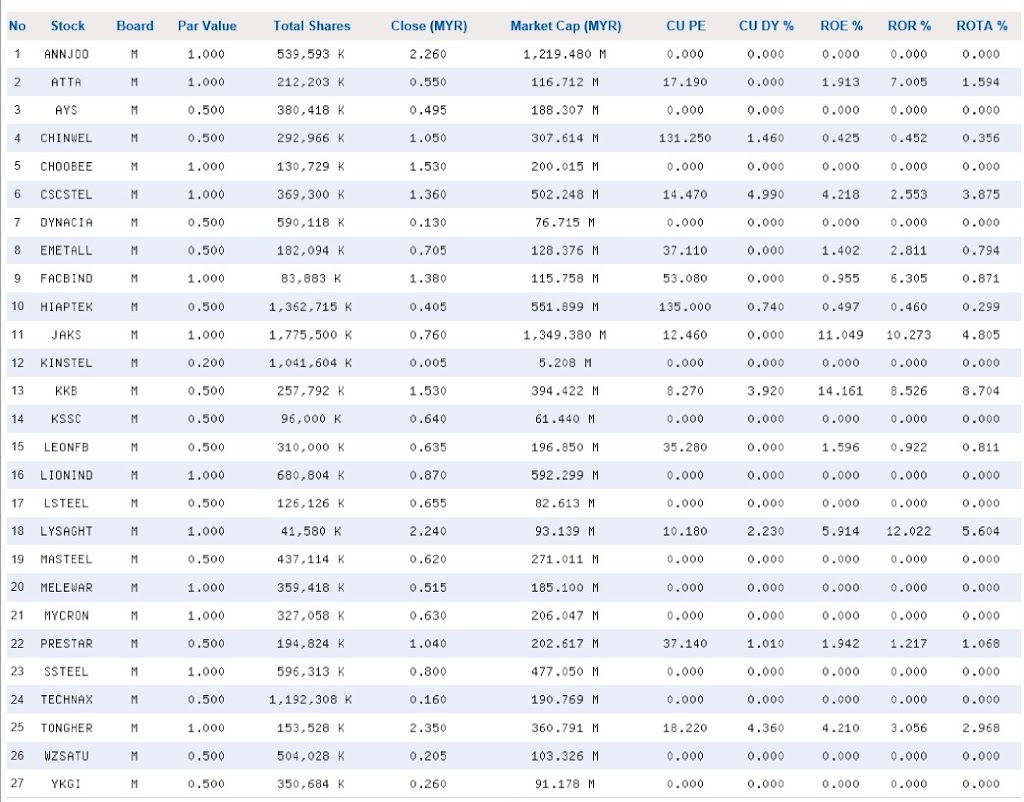This screenshot has width=1024, height=802.
Task: Click JAKS ROE value 11.049
Action: (x=840, y=335)
